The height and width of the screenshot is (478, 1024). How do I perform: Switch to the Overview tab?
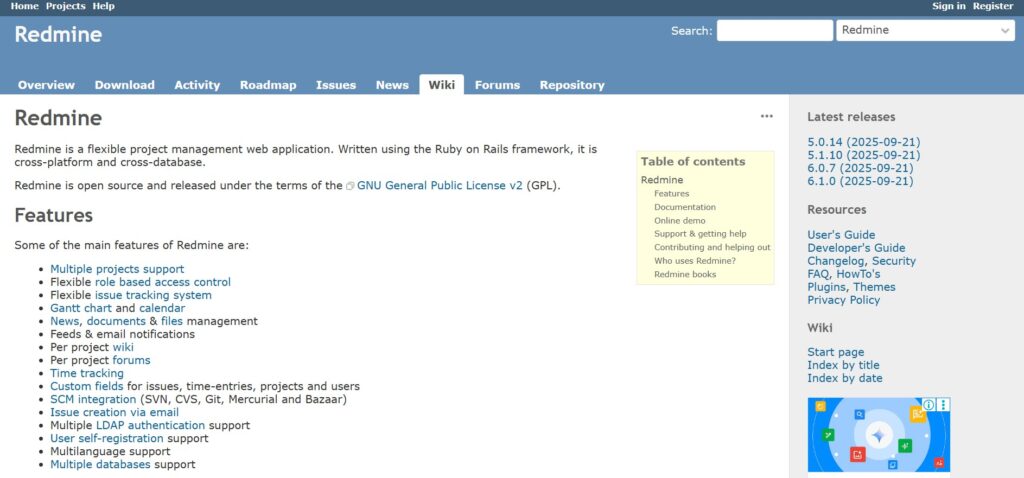click(46, 85)
